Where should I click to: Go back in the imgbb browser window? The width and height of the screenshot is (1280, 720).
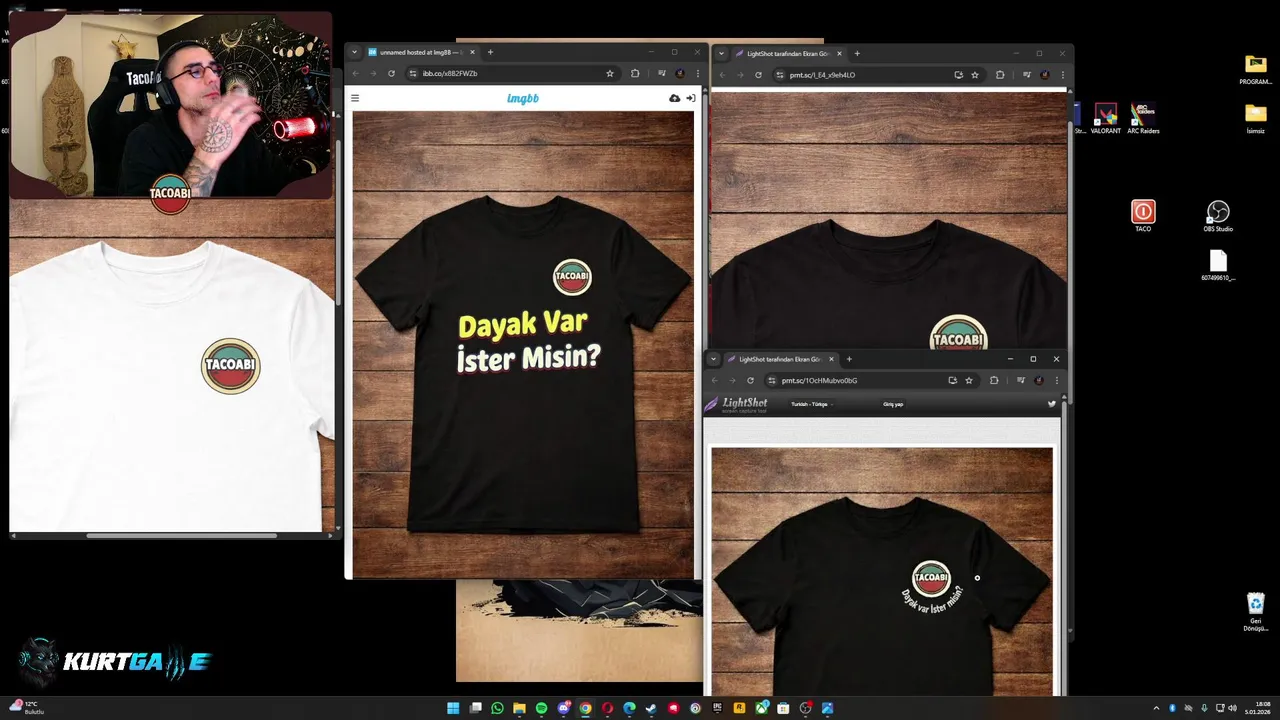pos(355,73)
